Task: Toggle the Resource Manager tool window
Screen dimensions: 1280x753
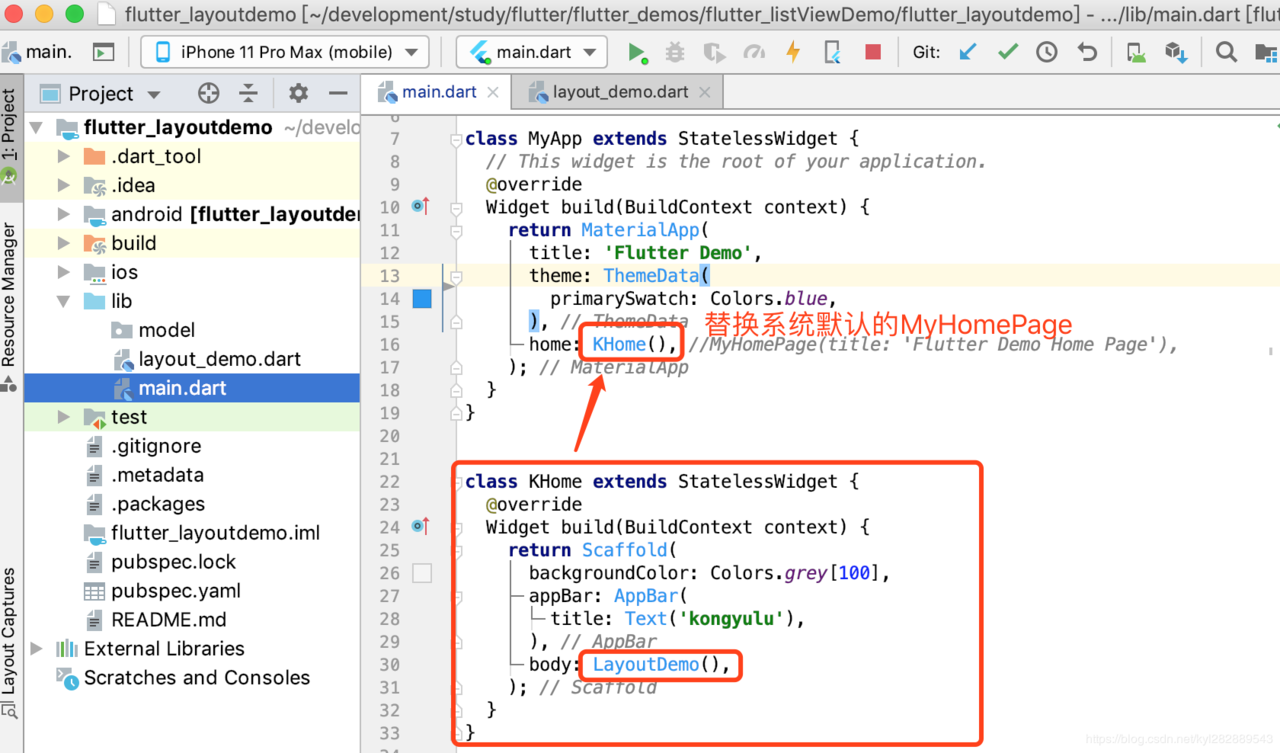Action: 9,305
